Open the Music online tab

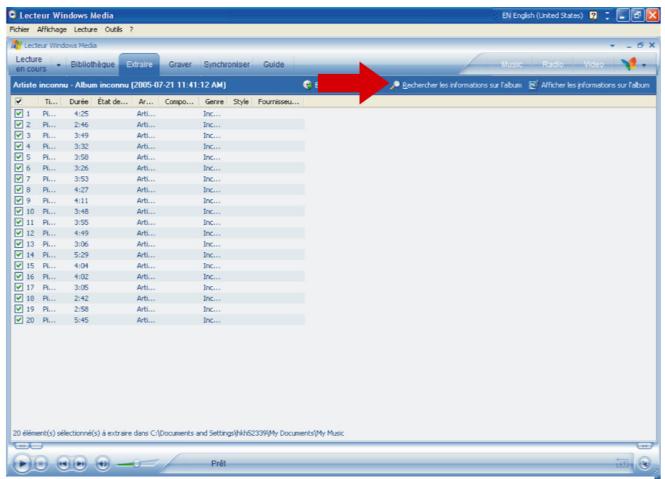click(511, 65)
